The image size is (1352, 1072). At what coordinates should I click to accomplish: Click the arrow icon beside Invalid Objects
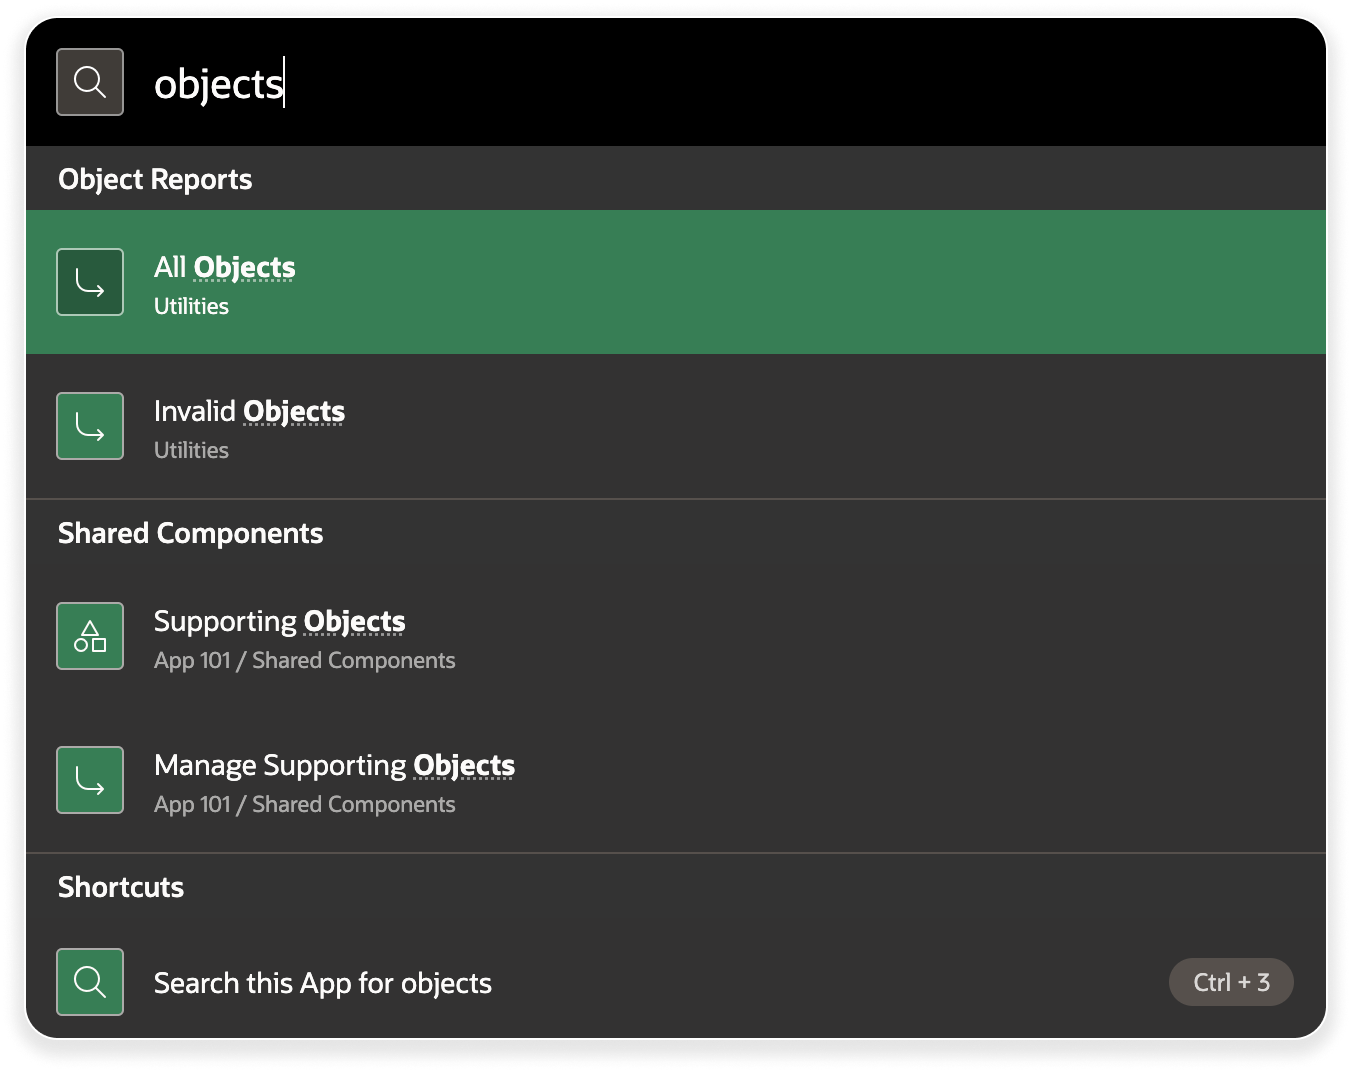pos(90,426)
